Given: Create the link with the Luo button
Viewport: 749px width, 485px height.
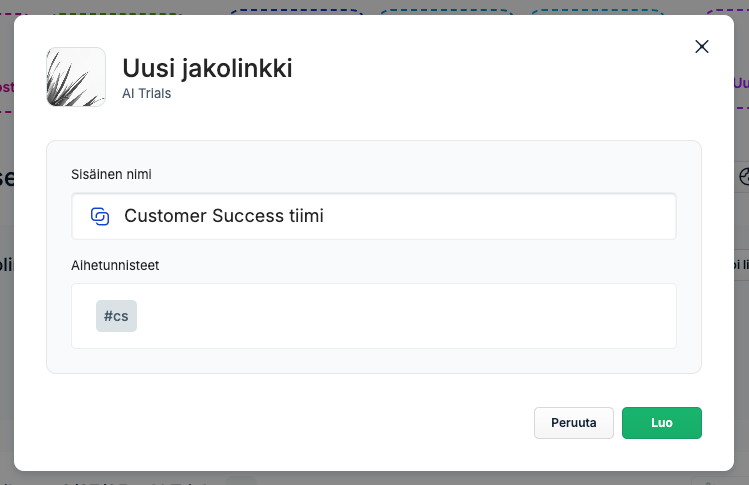Looking at the screenshot, I should click(662, 423).
